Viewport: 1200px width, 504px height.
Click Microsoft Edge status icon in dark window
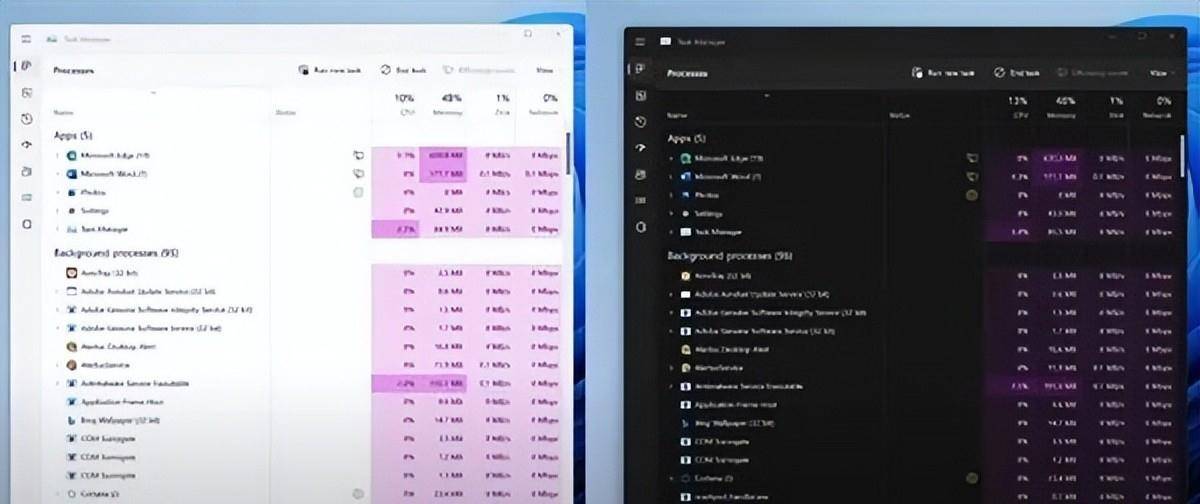click(971, 158)
